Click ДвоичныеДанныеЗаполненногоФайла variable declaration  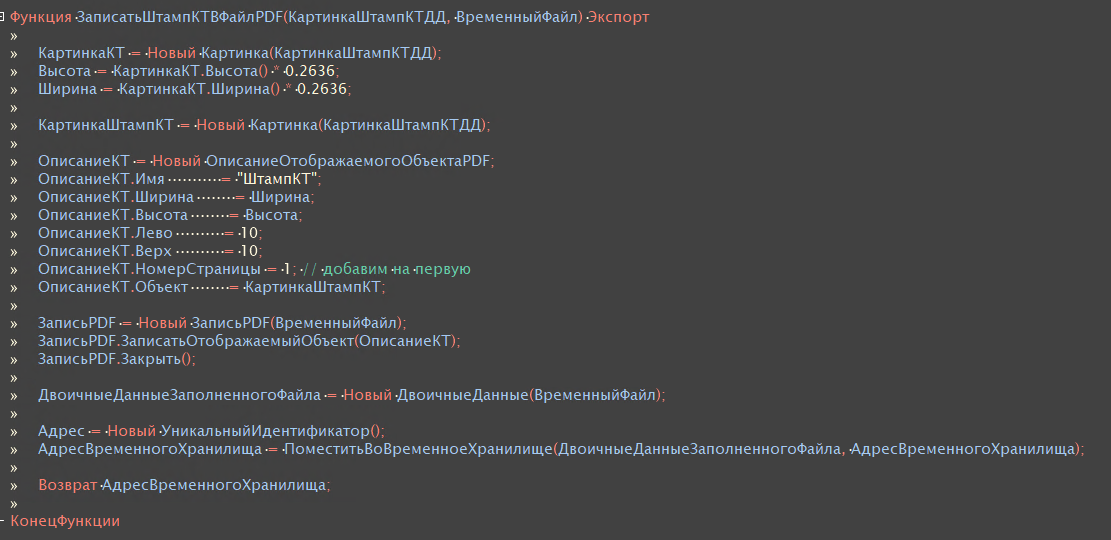(179, 395)
